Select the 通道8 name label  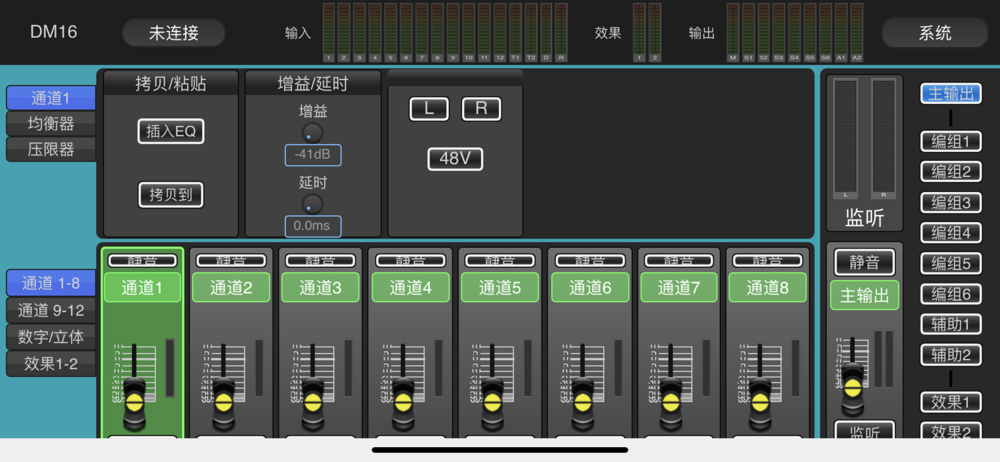click(768, 288)
